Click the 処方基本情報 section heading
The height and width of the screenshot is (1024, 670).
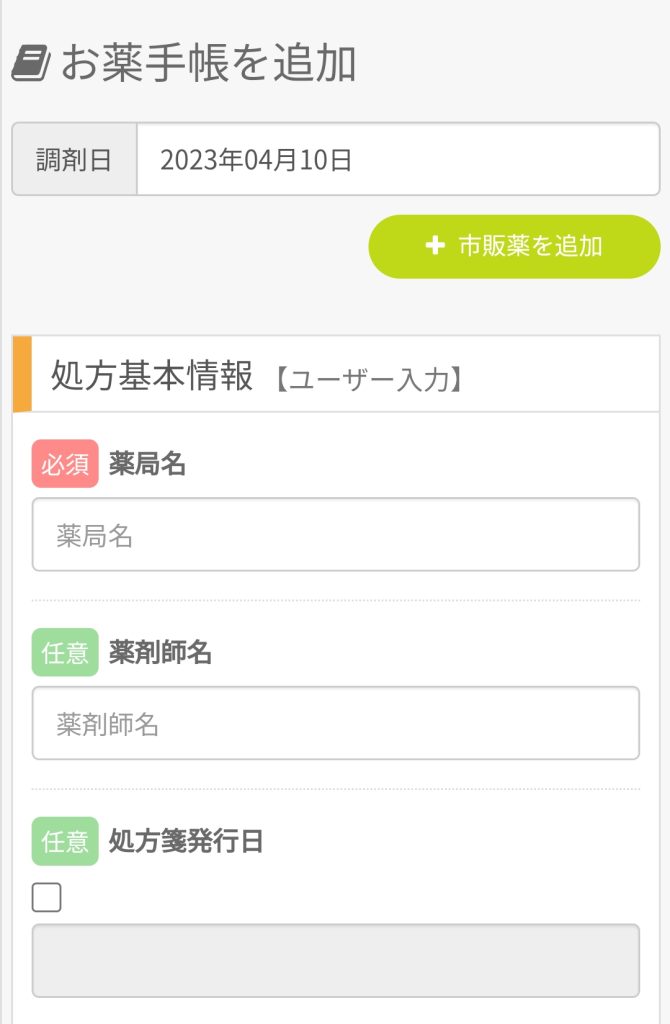pyautogui.click(x=152, y=376)
